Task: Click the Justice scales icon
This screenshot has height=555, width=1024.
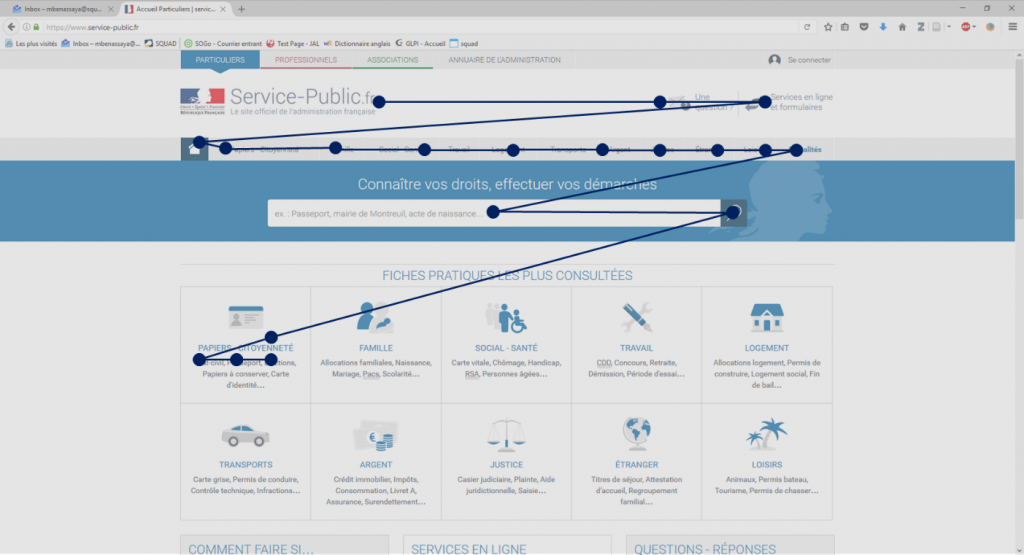Action: coord(506,435)
